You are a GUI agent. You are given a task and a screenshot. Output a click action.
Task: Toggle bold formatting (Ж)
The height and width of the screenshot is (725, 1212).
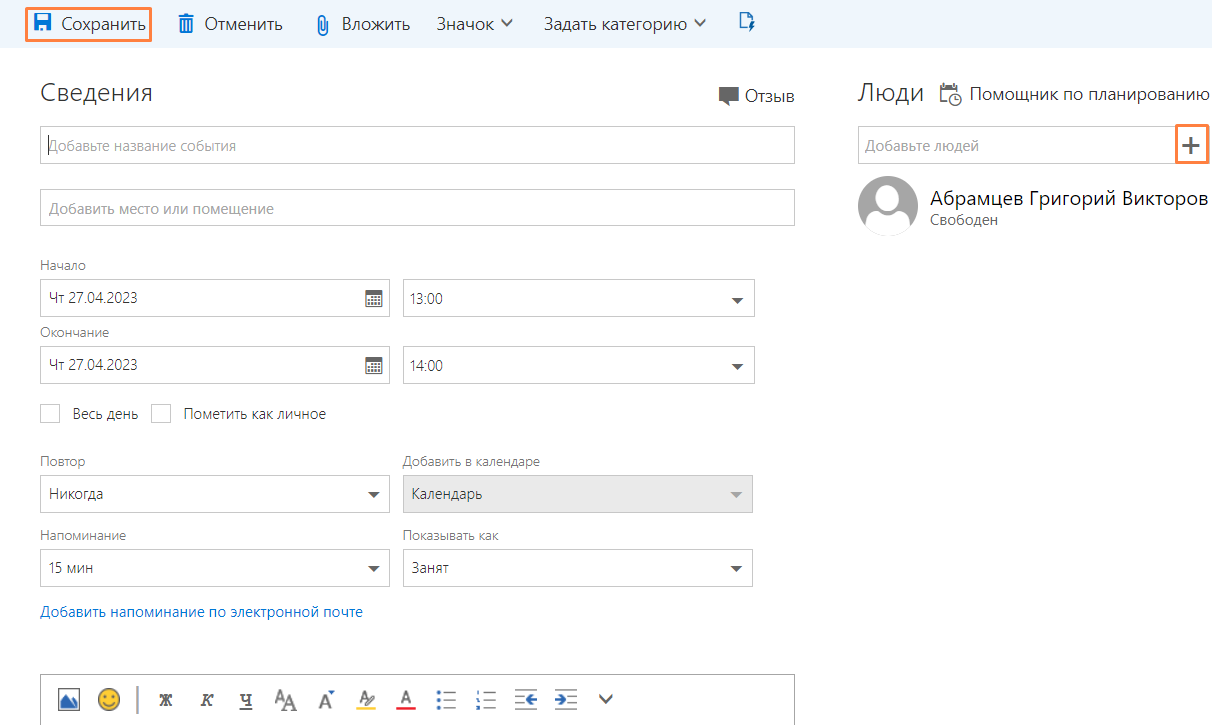coord(166,700)
